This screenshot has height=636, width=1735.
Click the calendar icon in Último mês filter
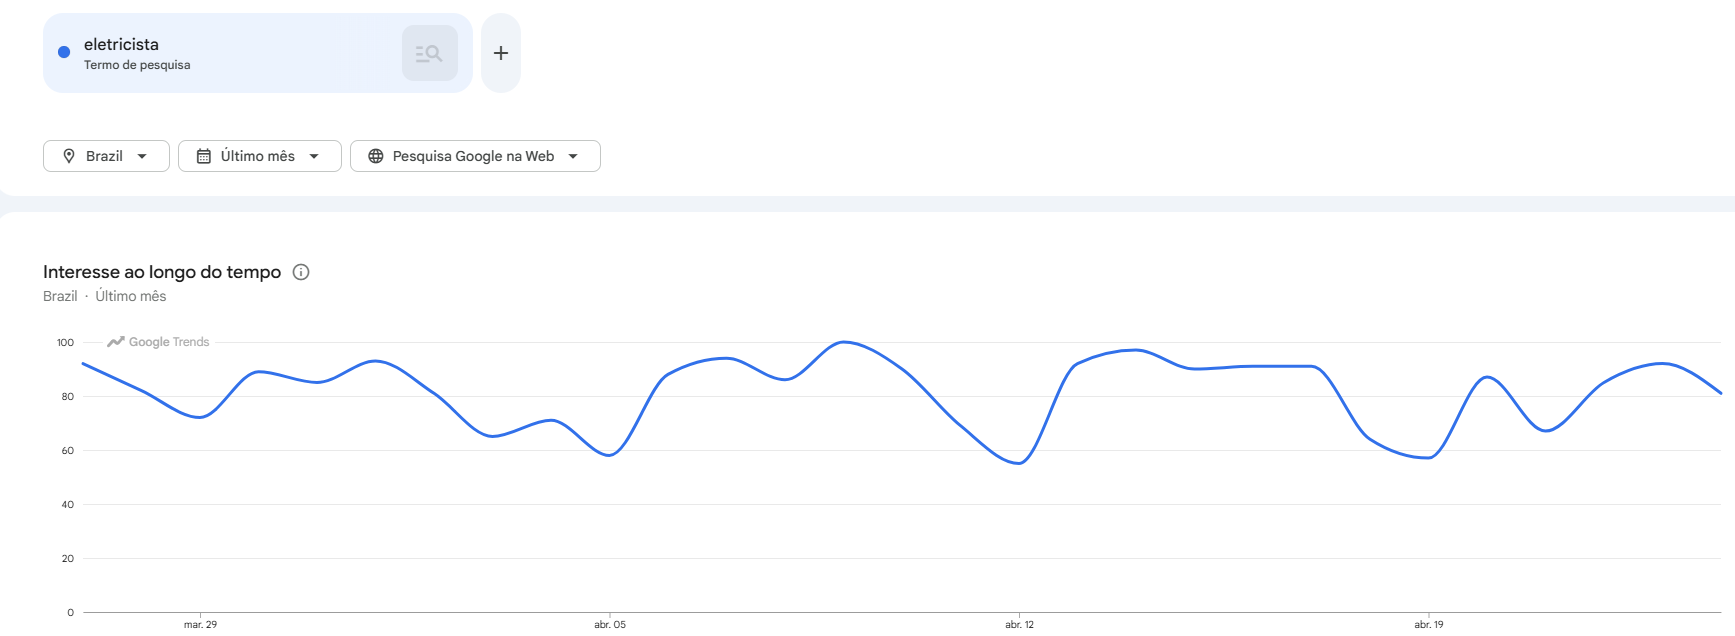coord(204,156)
